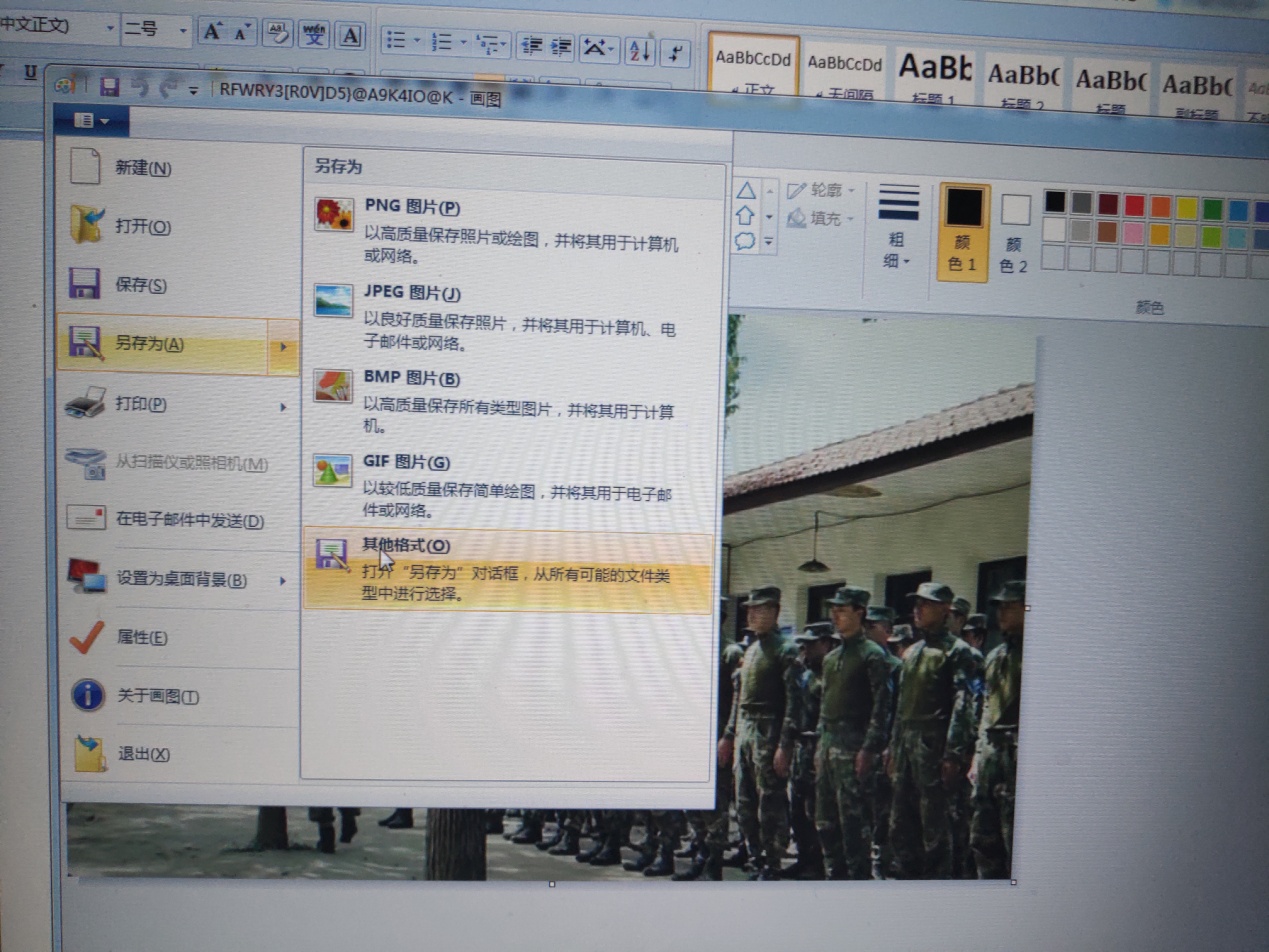Open the 填充 fill dropdown
Viewport: 1269px width, 952px height.
[x=821, y=217]
